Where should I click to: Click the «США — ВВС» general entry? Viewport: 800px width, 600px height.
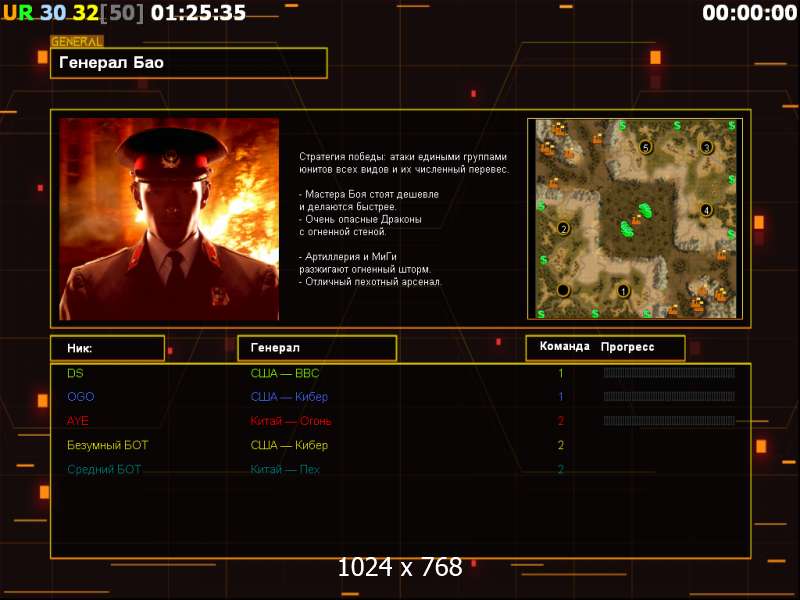(x=285, y=373)
